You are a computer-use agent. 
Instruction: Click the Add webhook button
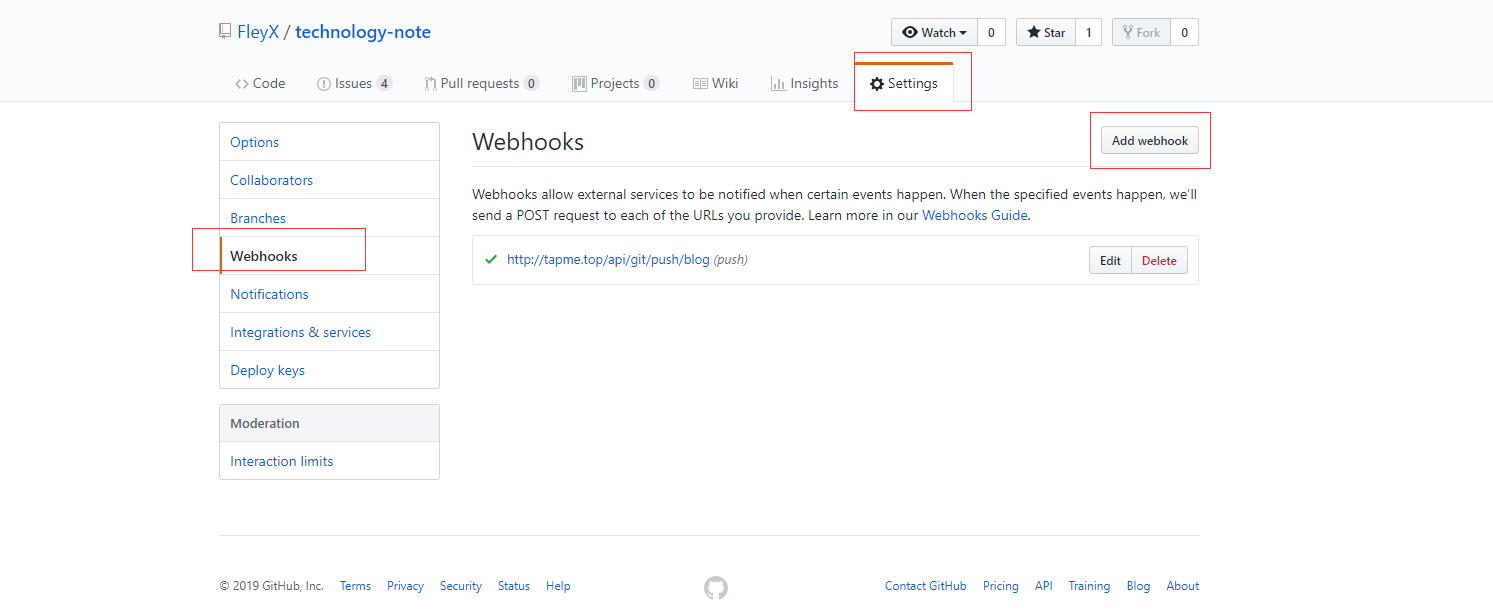1149,141
